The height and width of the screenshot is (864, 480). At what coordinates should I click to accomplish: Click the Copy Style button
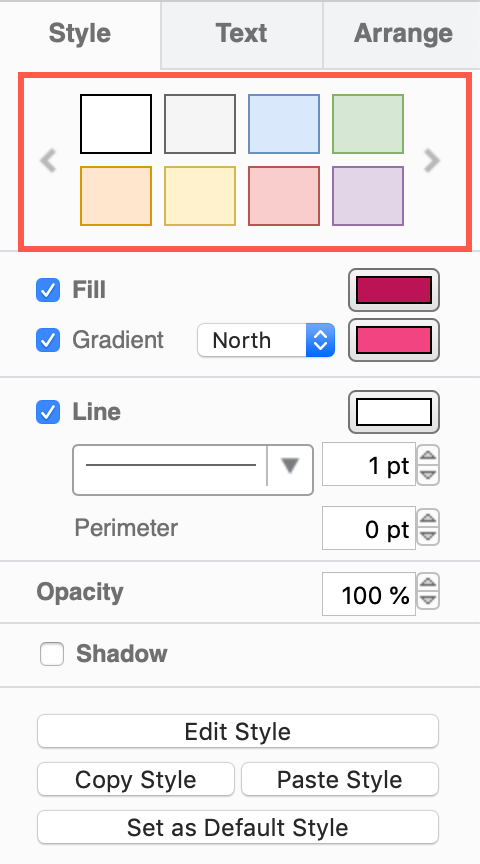[x=136, y=780]
